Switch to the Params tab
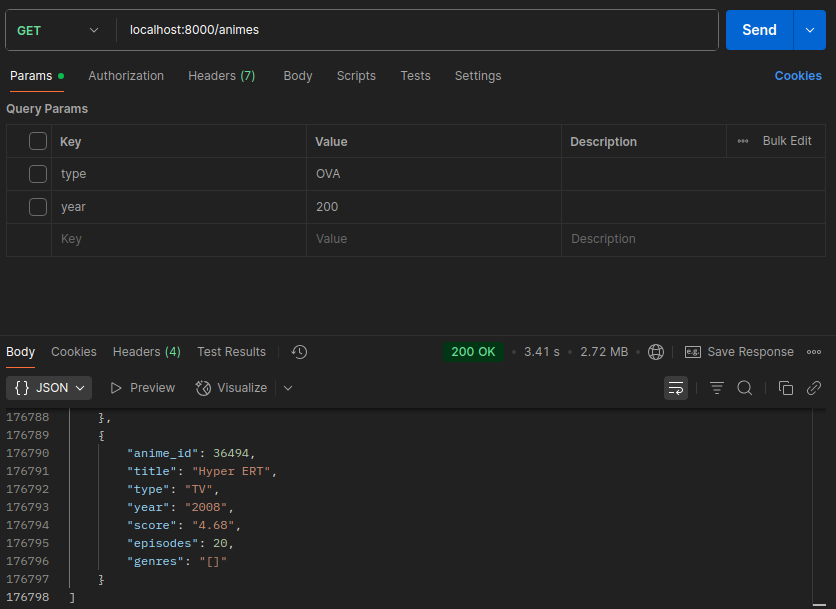The width and height of the screenshot is (836, 609). click(x=37, y=76)
